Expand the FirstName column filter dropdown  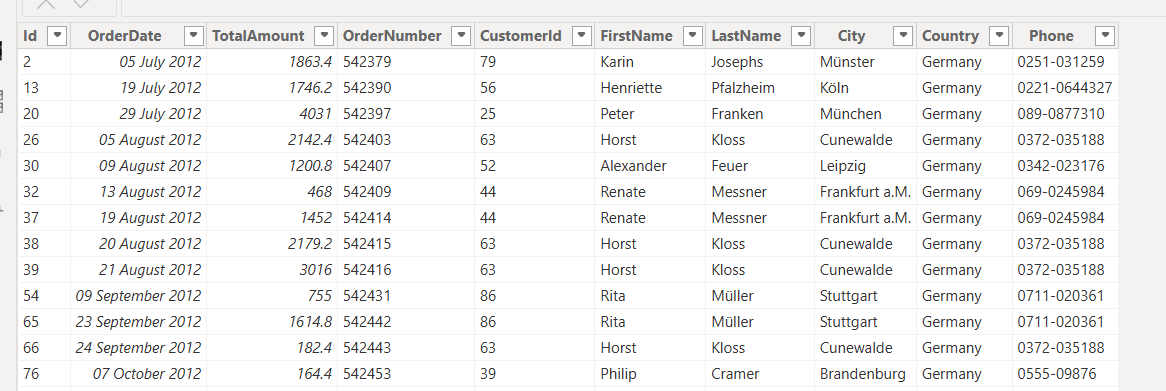click(x=692, y=36)
